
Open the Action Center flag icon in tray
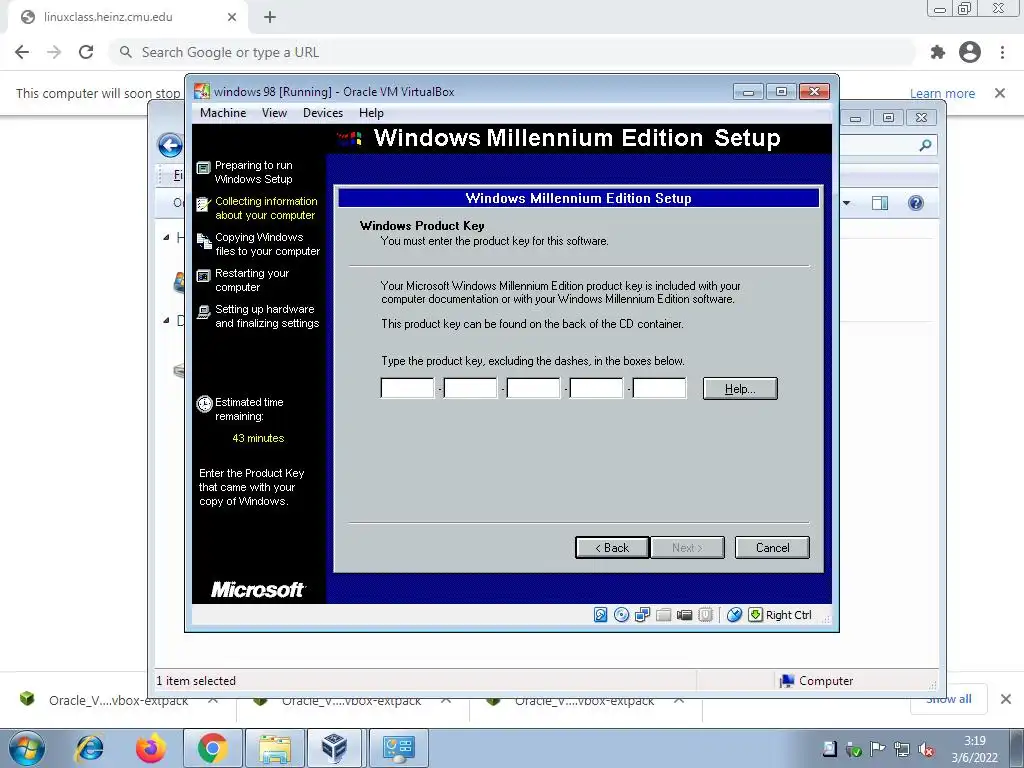(877, 750)
